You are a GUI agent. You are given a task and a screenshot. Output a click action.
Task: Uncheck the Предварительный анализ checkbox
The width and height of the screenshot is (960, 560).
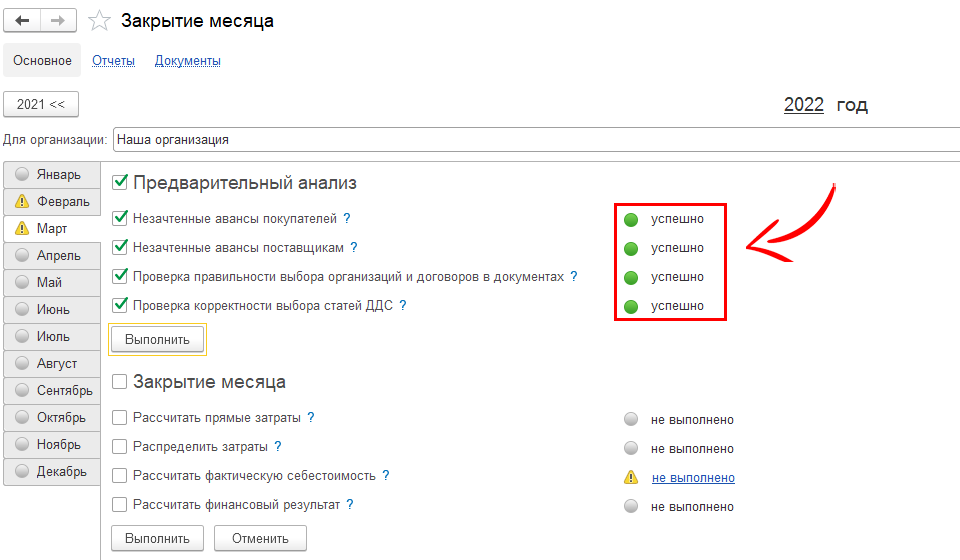point(121,182)
